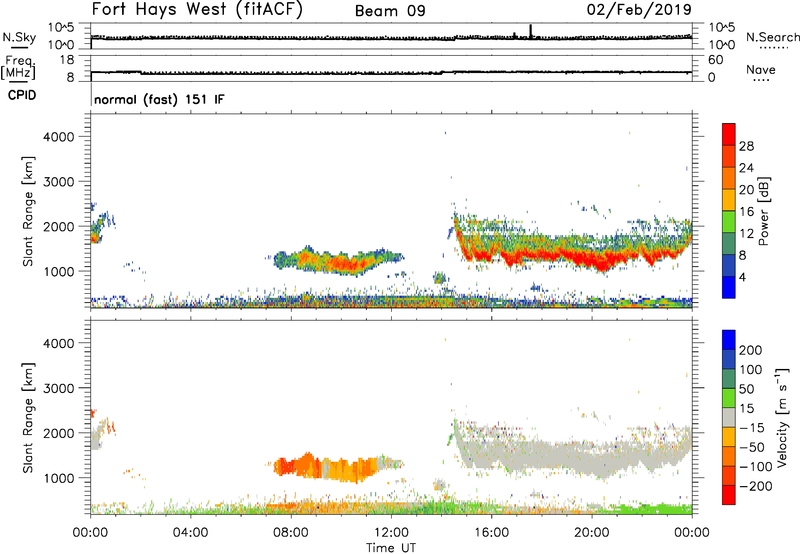Click the "08:00" time axis label
This screenshot has width=800, height=554.
(x=291, y=533)
